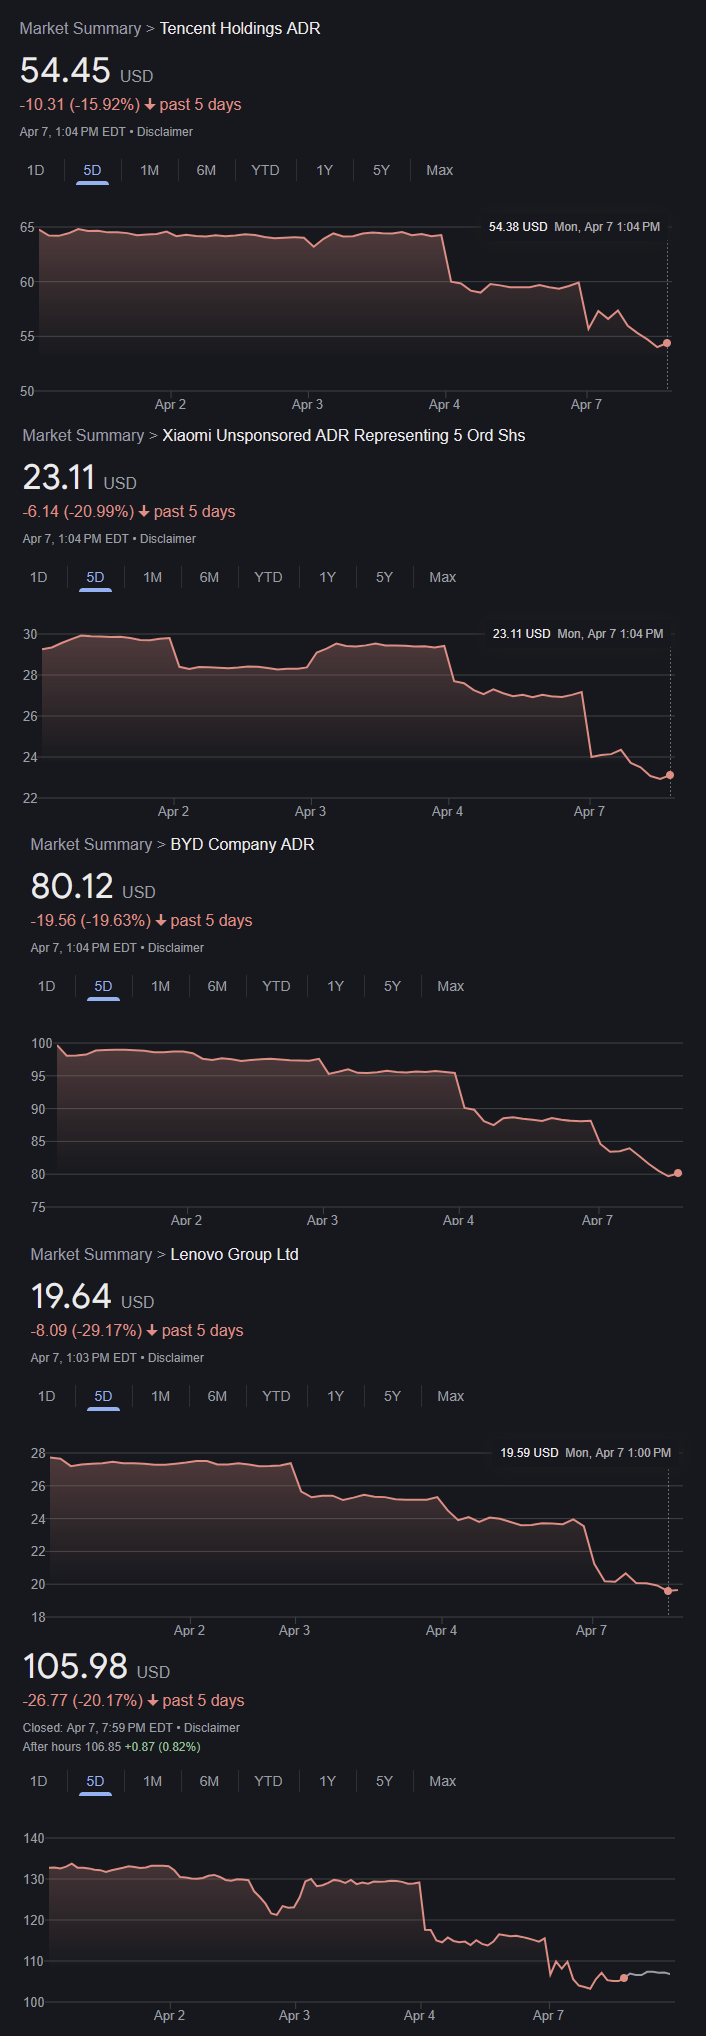Click closing-price dot on the 105.98 USD chart

click(x=624, y=1978)
